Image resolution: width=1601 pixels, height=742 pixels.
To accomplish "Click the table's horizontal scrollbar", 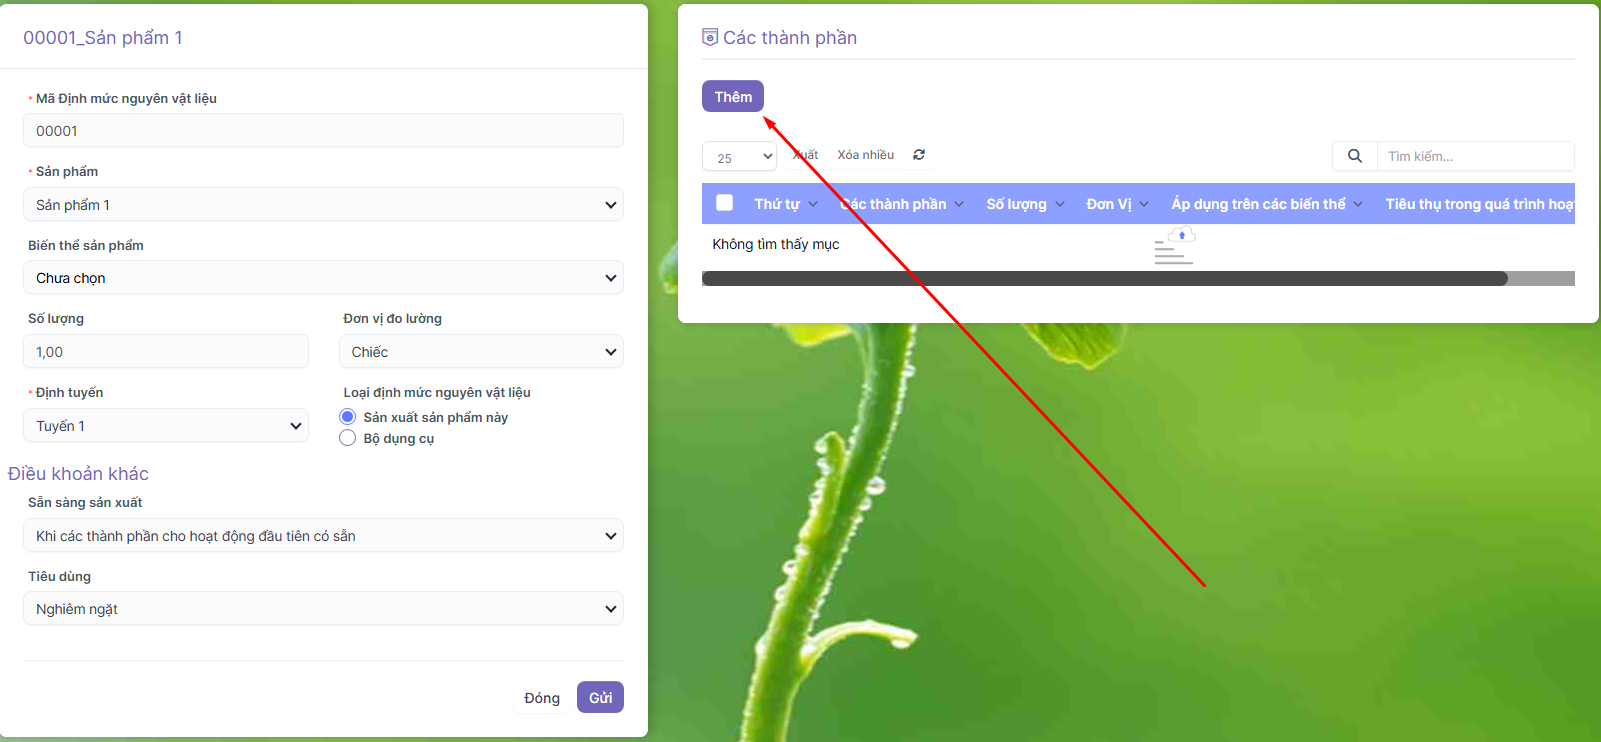I will pos(1105,279).
